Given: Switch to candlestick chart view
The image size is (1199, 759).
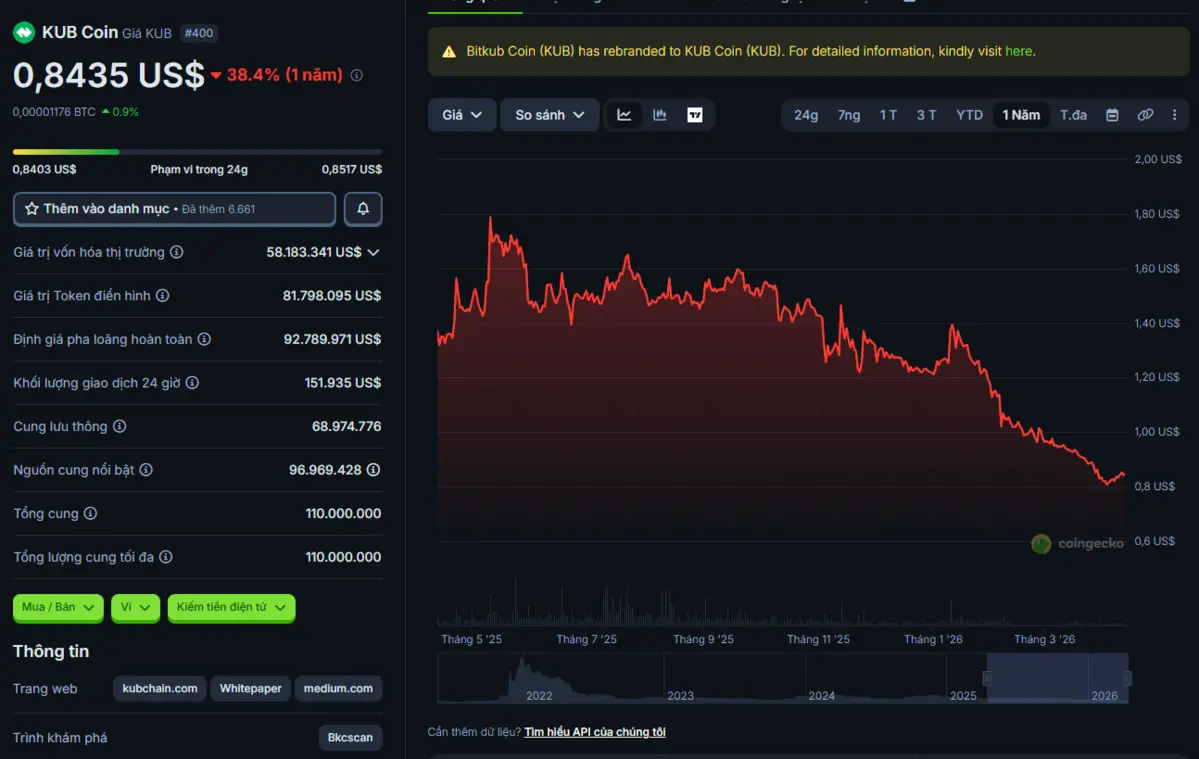Looking at the screenshot, I should 660,115.
